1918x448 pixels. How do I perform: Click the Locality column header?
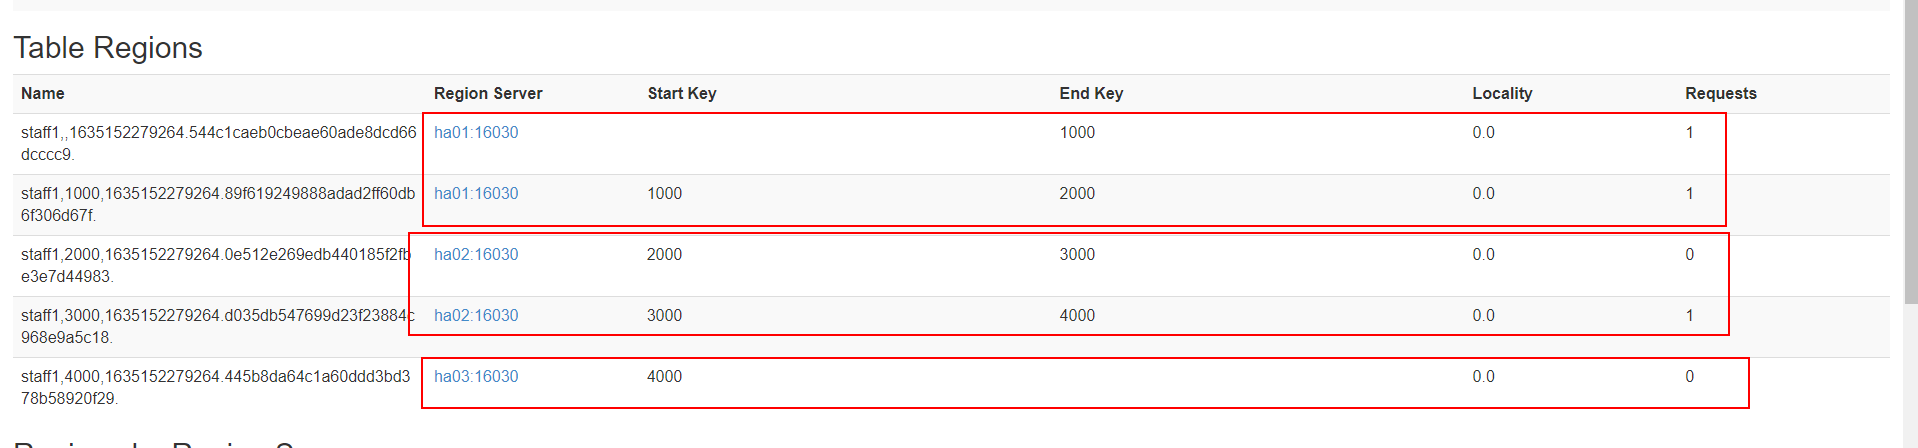point(1502,93)
